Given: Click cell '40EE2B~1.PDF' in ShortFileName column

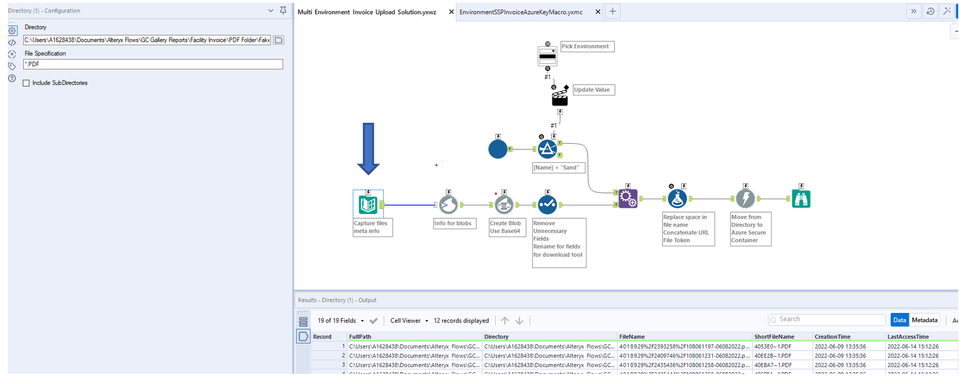Looking at the screenshot, I should [x=782, y=356].
